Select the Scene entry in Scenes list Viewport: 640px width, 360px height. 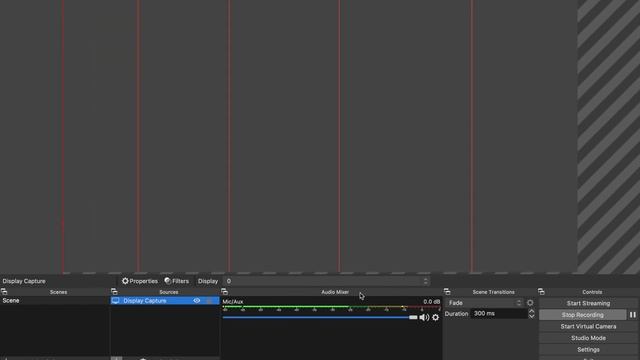pyautogui.click(x=54, y=301)
